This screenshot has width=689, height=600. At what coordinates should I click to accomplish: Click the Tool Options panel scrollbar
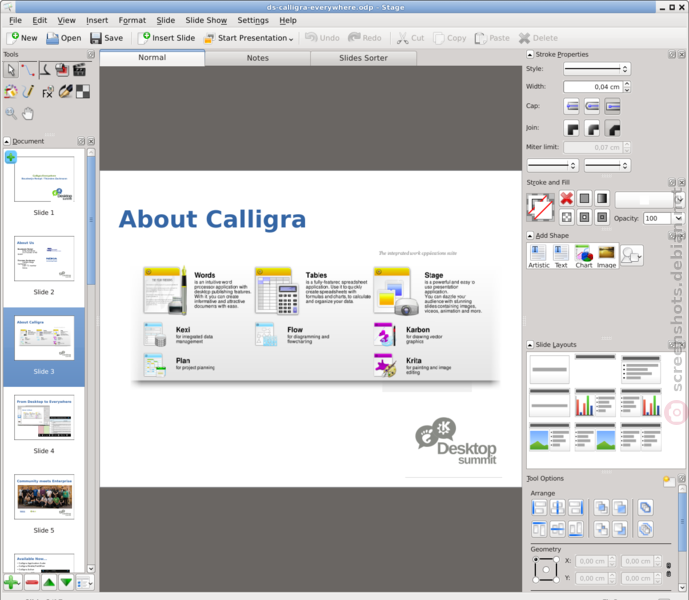pos(682,538)
